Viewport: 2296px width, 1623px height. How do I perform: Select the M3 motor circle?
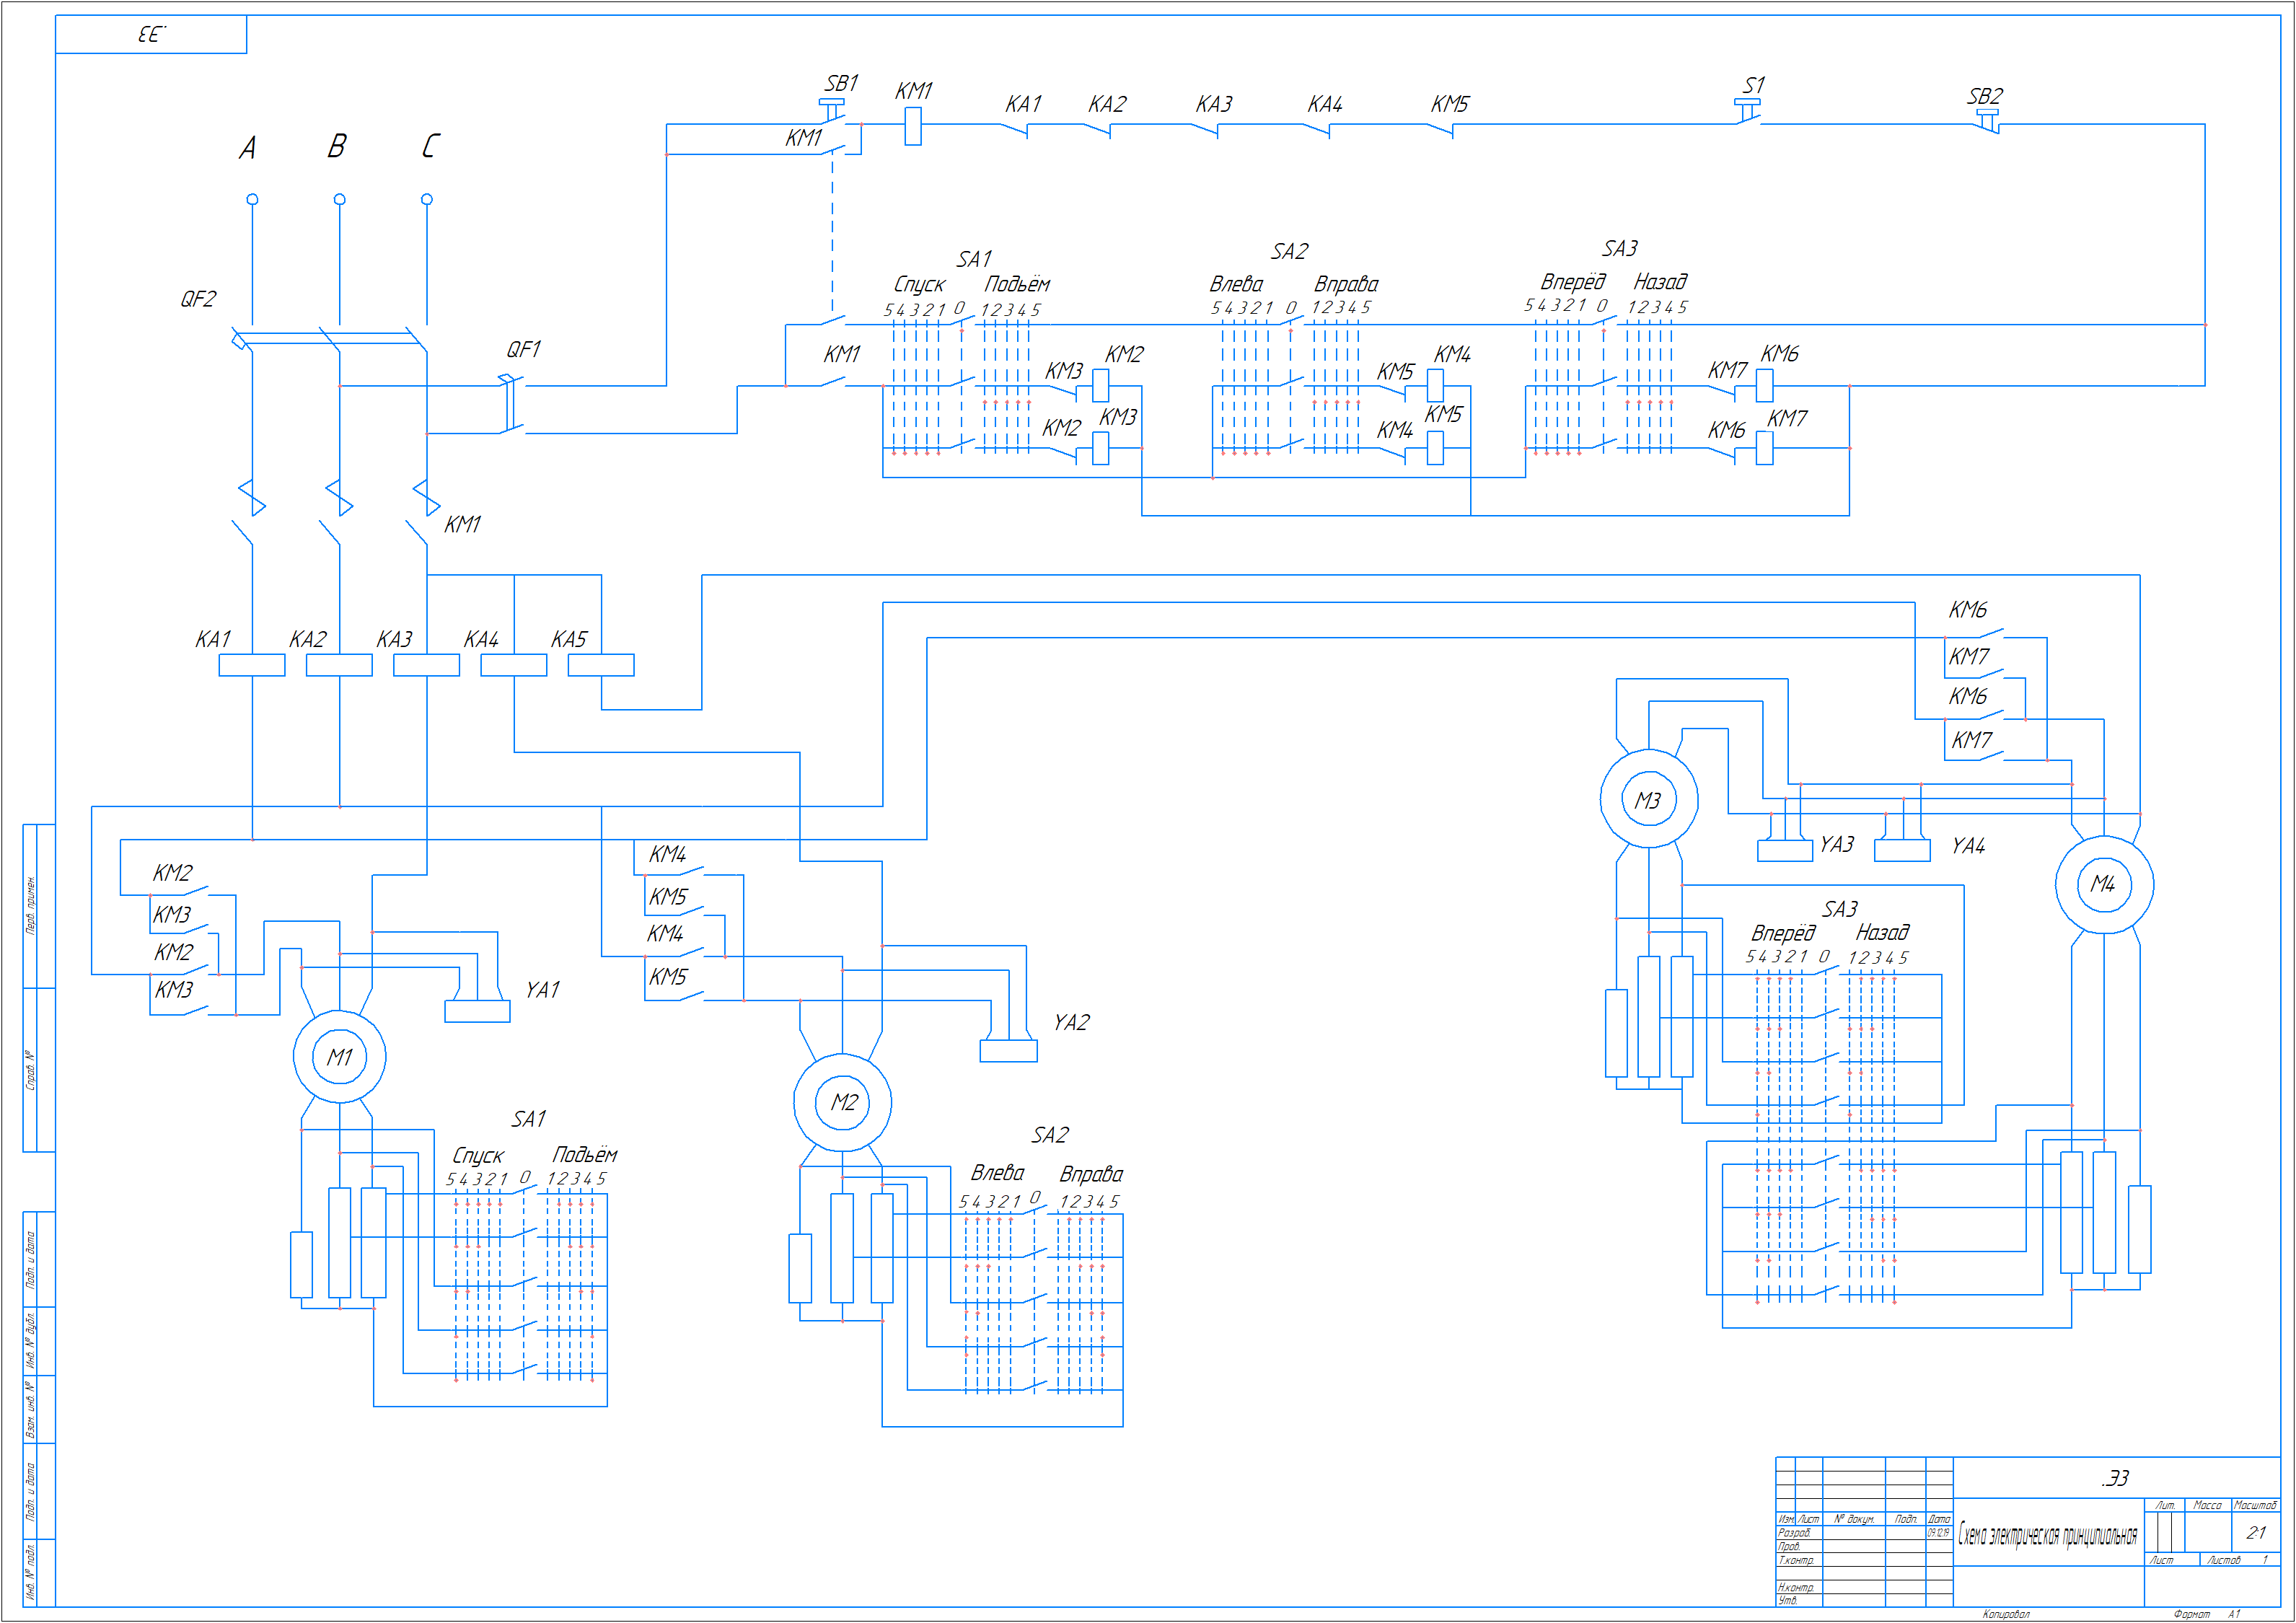click(1648, 800)
